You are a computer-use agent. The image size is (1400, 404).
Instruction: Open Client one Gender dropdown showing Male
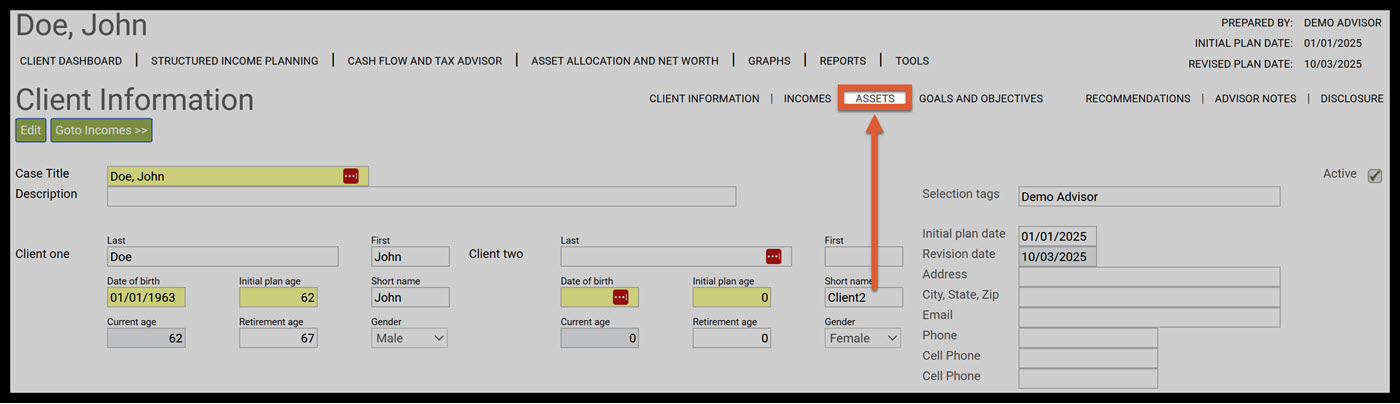(x=410, y=338)
